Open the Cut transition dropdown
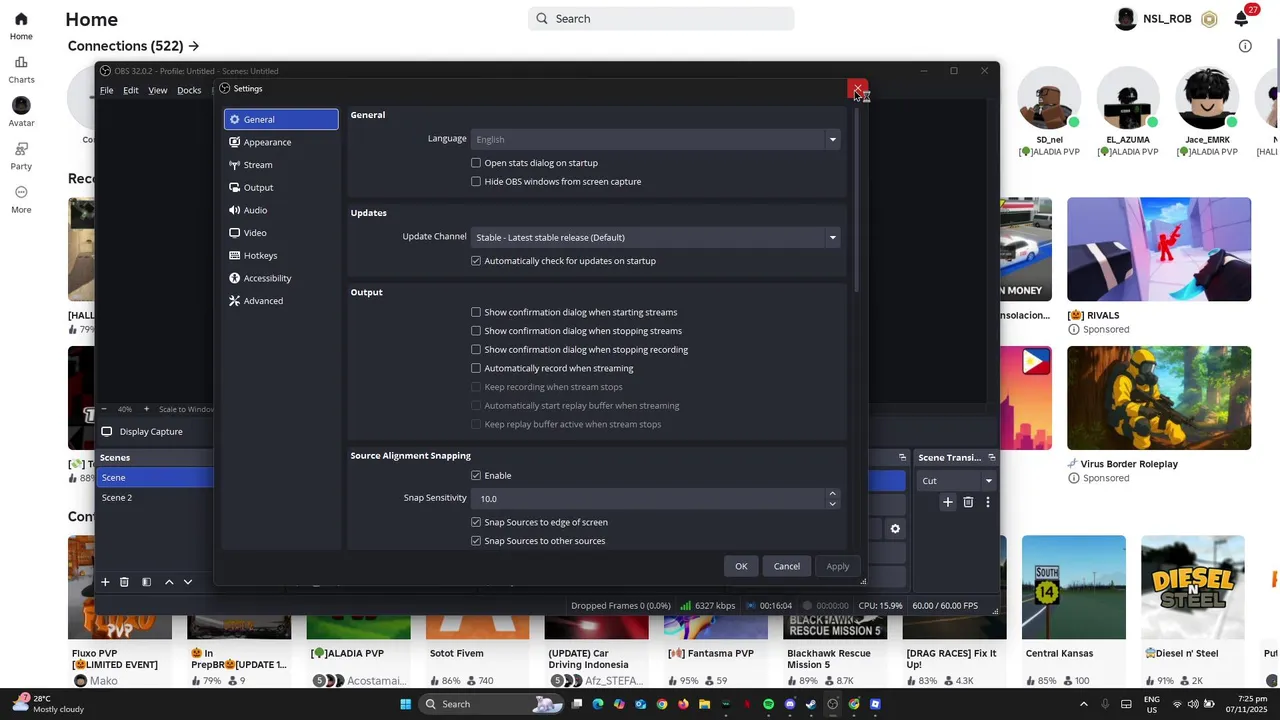Viewport: 1280px width, 720px height. click(957, 481)
